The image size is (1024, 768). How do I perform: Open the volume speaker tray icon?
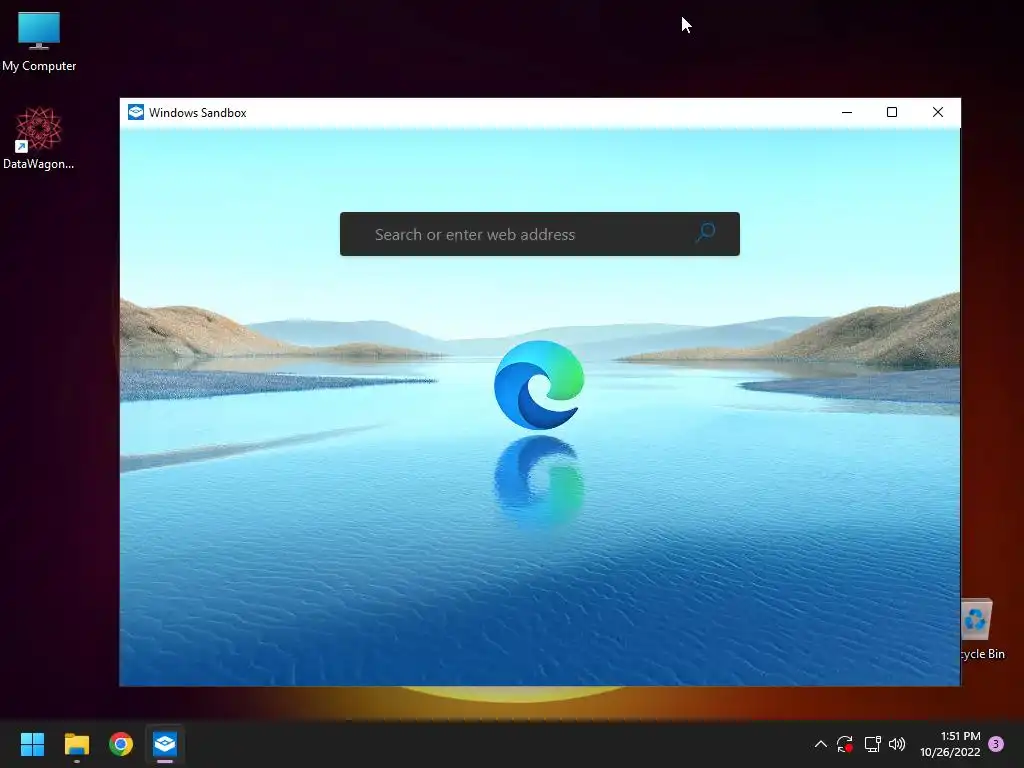click(x=897, y=744)
